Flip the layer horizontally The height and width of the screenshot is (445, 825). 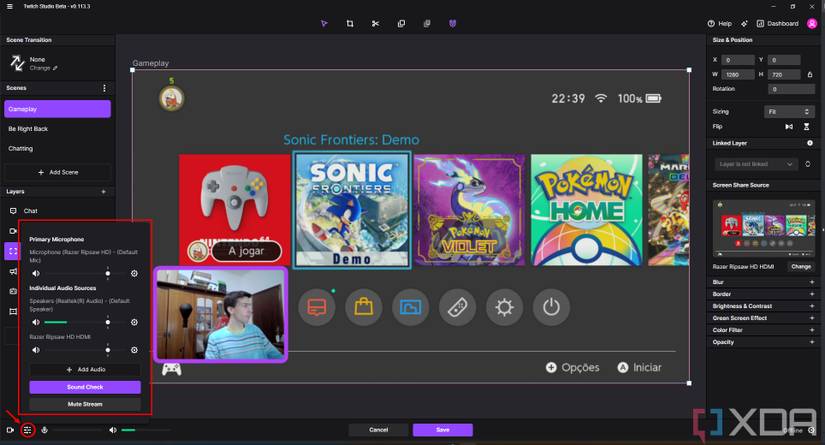pyautogui.click(x=789, y=127)
